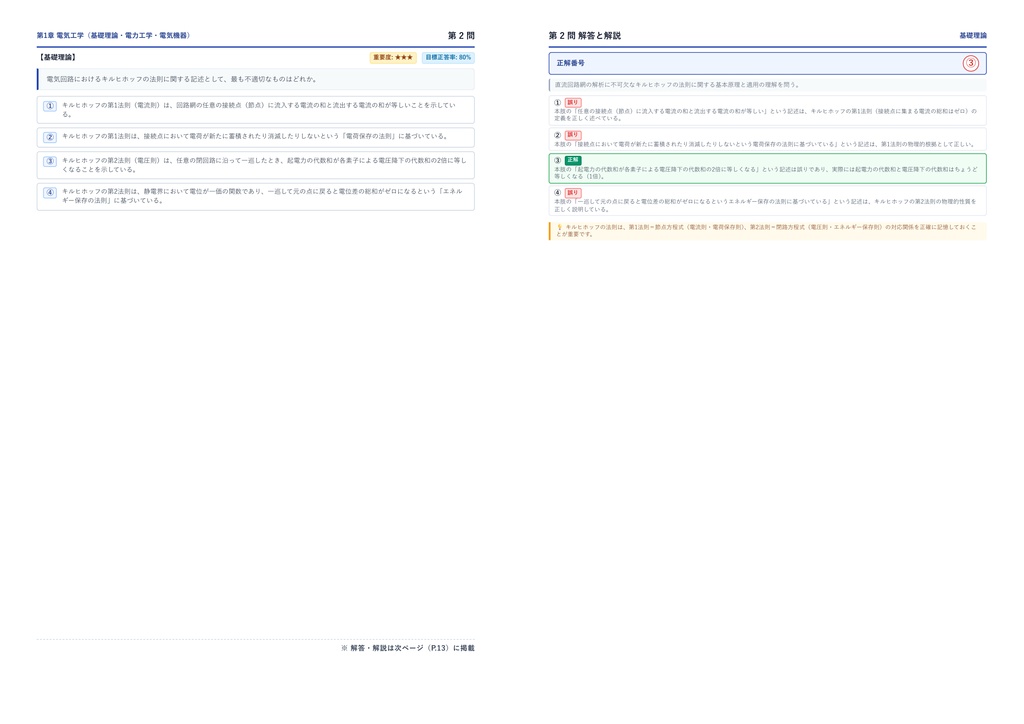The width and height of the screenshot is (1024, 724).
Task: Click the 目標正答率: 80% badge
Action: (x=448, y=57)
